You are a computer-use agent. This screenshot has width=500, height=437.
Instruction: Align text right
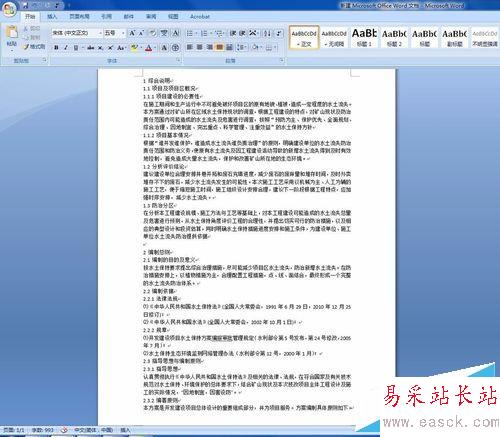point(209,47)
